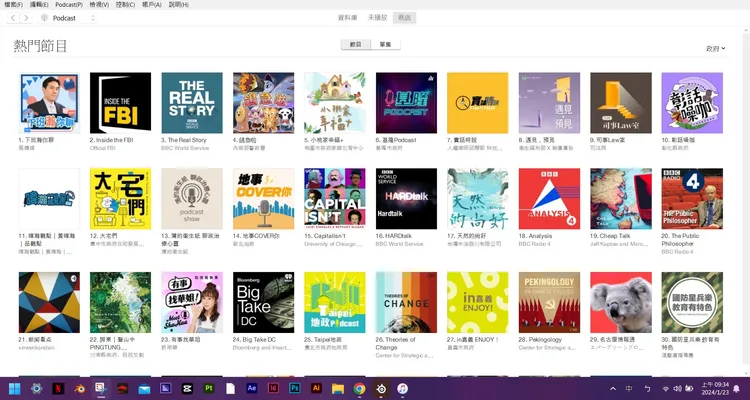Open Wi-Fi network status in tray
This screenshot has width=750, height=400.
pos(666,389)
